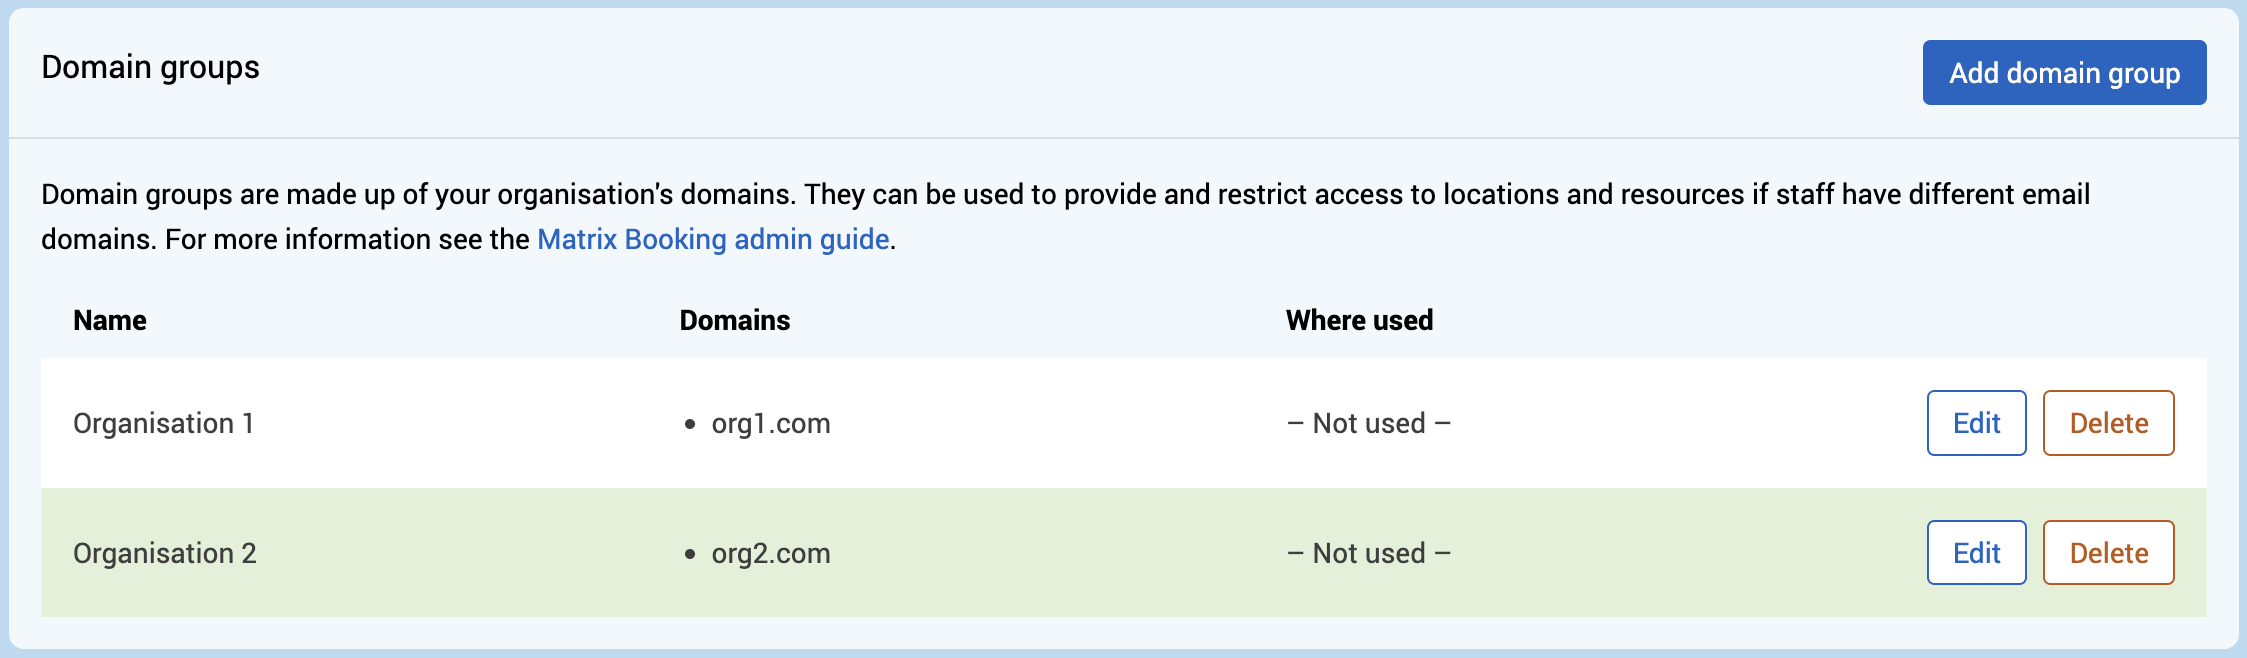Viewport: 2247px width, 658px height.
Task: Click the bullet point beside org2.com
Action: (x=690, y=555)
